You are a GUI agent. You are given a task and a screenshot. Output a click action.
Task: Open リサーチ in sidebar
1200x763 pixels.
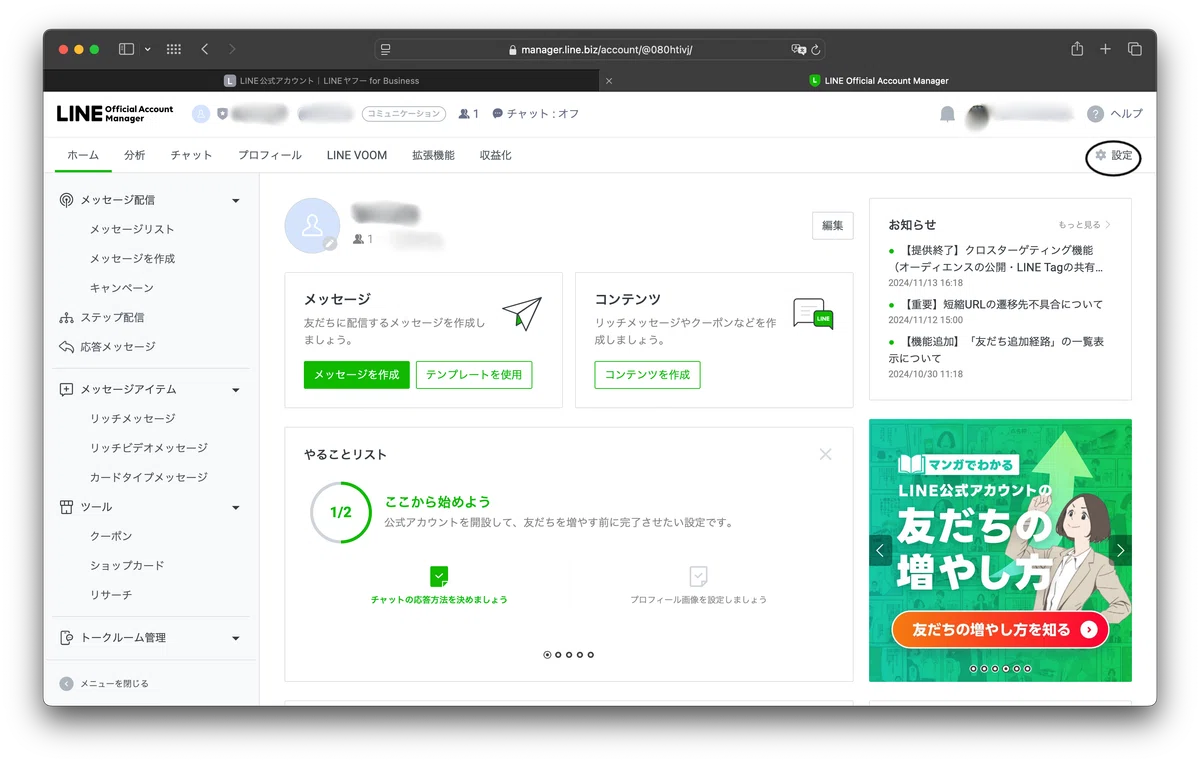point(111,595)
